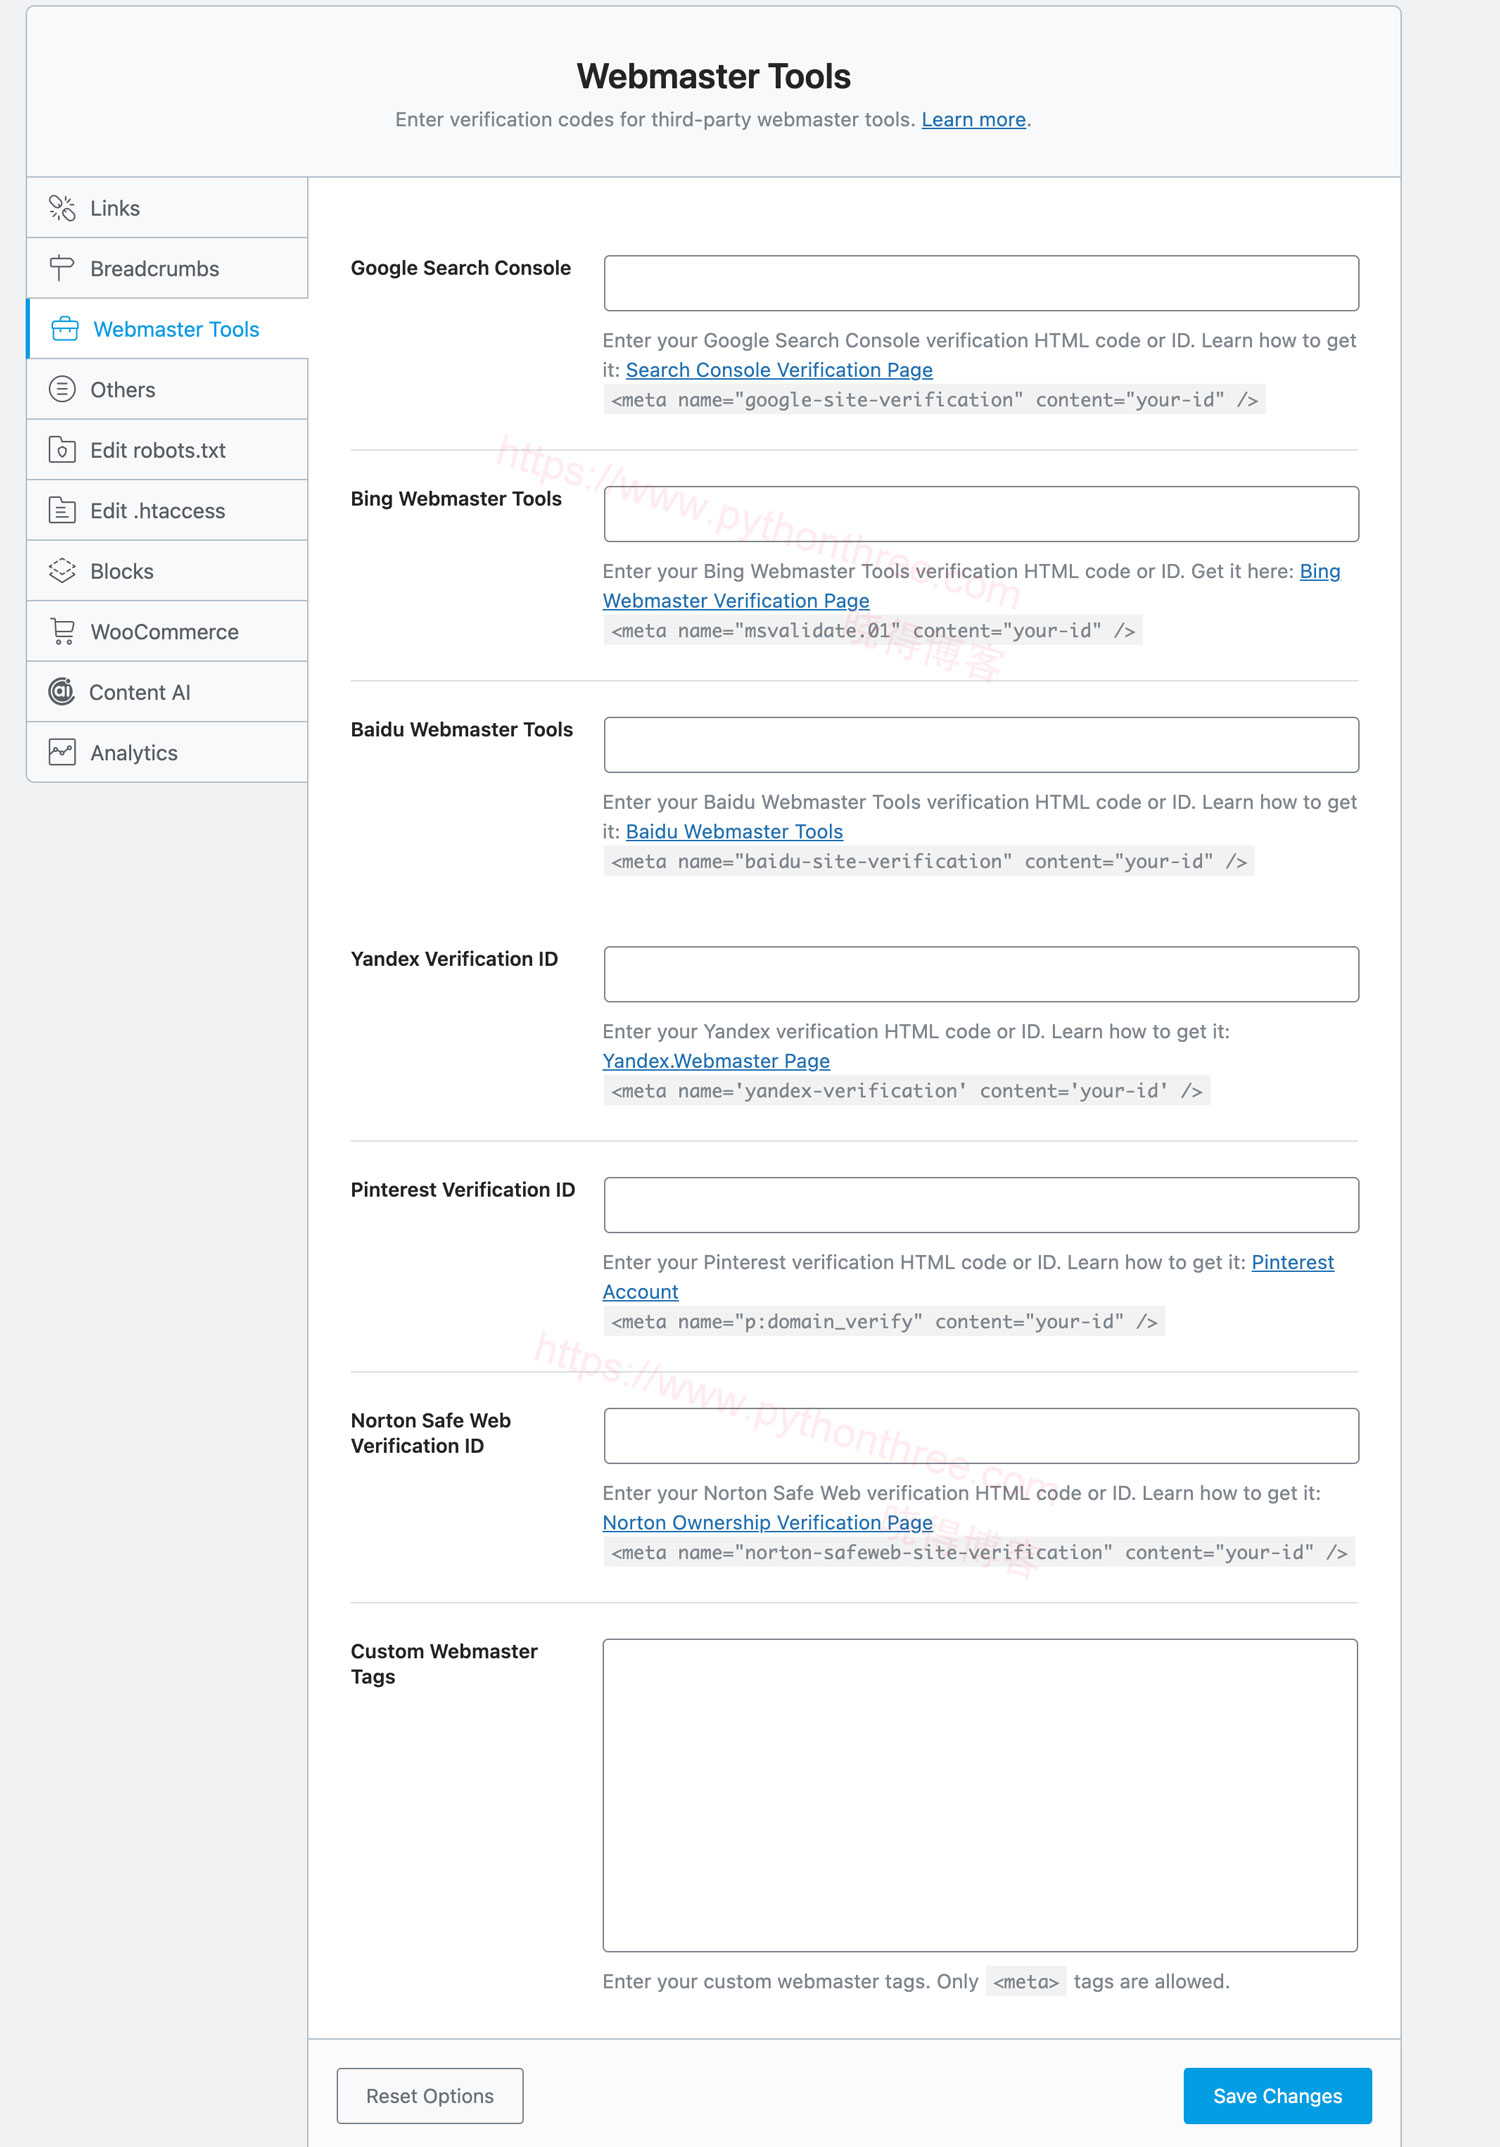Click the Webmaster Tools page heading
Screen dimensions: 1500x2147
coord(713,76)
